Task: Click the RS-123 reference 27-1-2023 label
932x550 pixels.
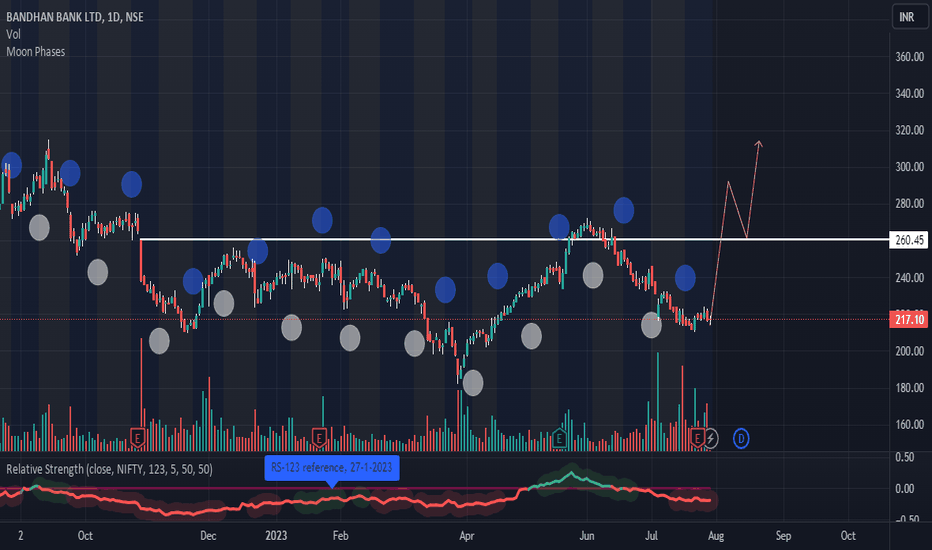Action: tap(332, 468)
